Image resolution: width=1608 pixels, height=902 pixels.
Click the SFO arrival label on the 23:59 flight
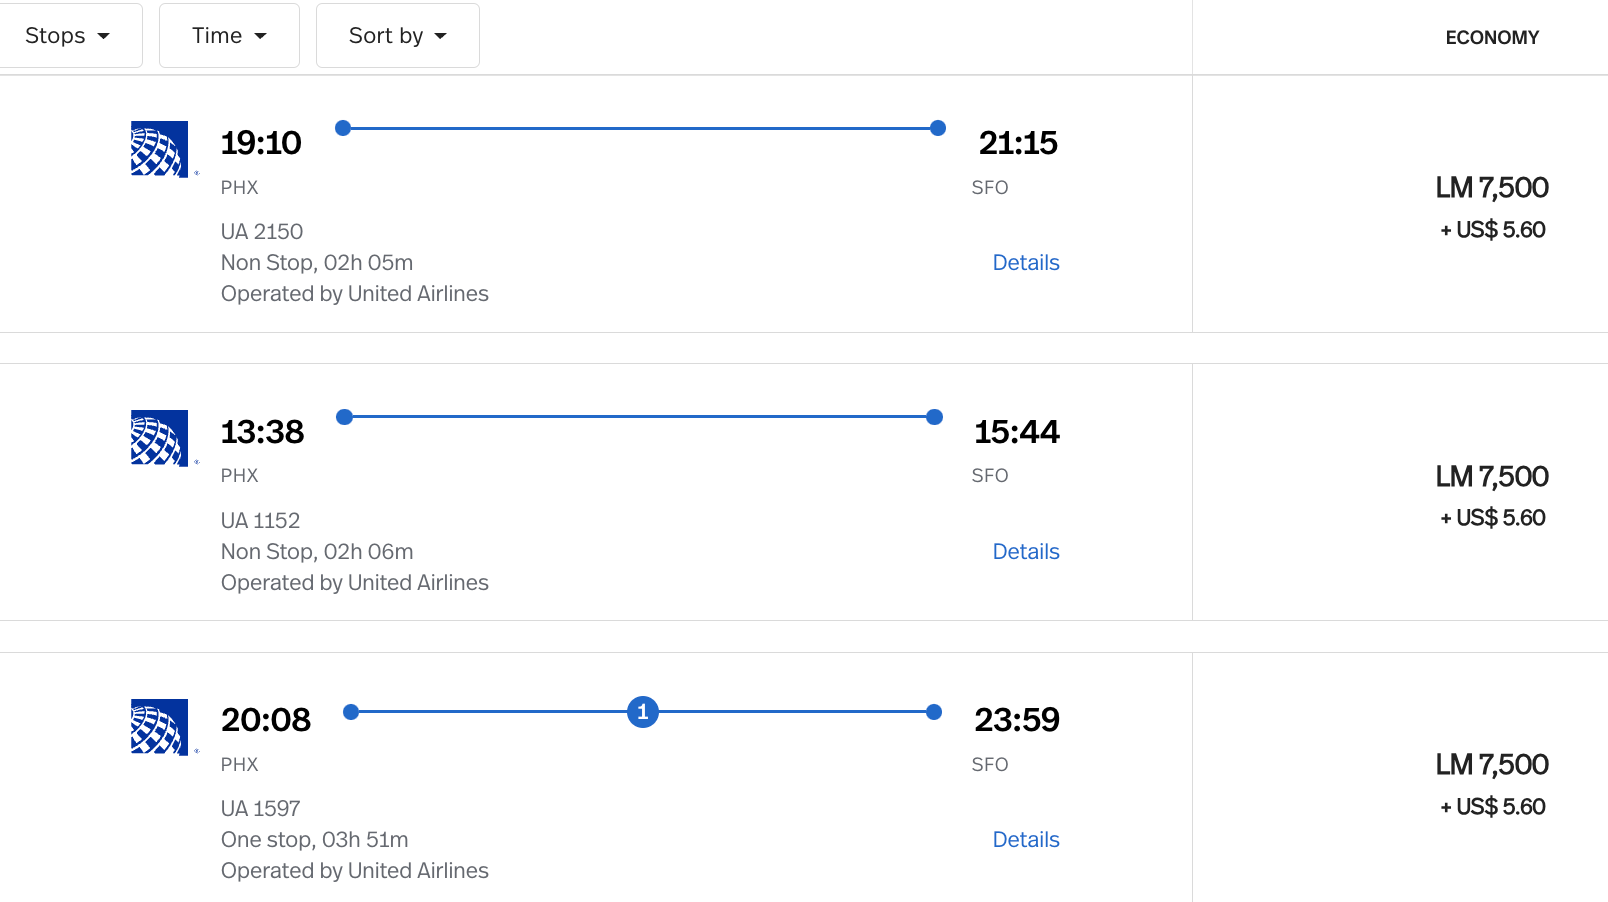(x=989, y=764)
